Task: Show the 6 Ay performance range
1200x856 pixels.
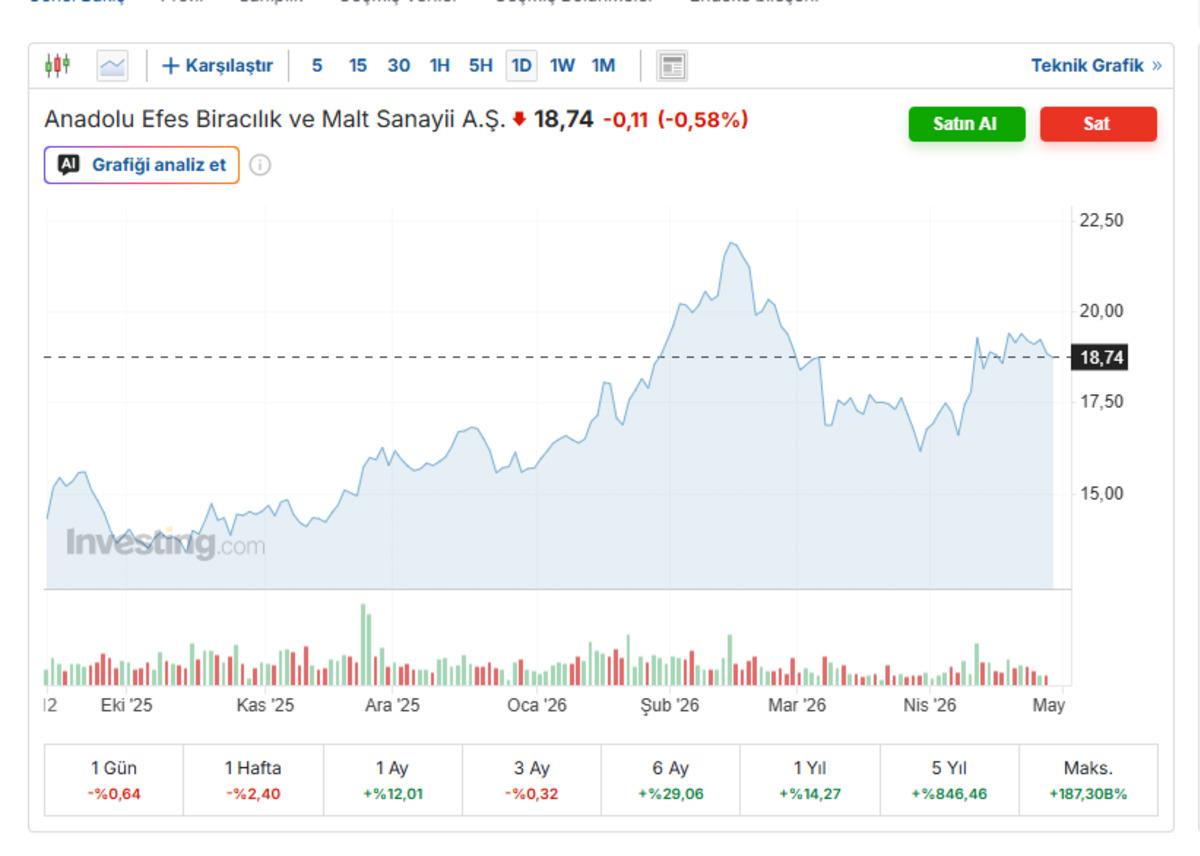Action: click(x=670, y=780)
